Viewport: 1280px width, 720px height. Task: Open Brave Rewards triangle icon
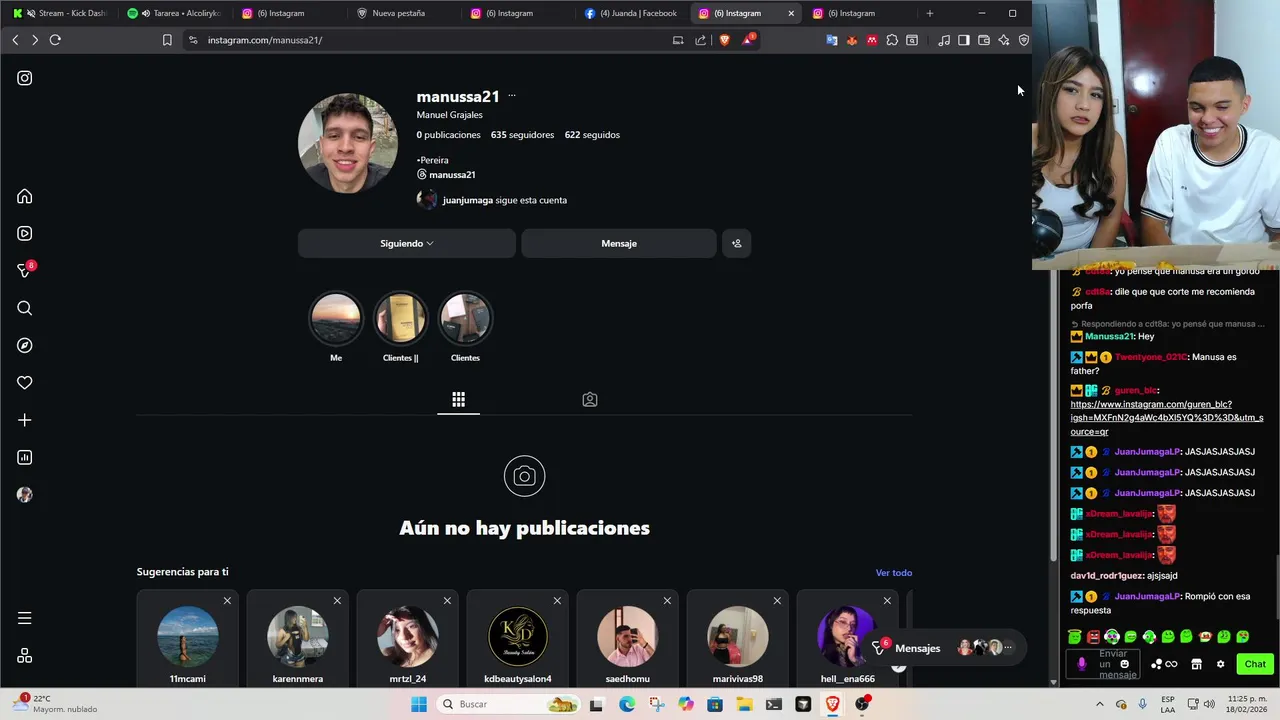tap(747, 40)
